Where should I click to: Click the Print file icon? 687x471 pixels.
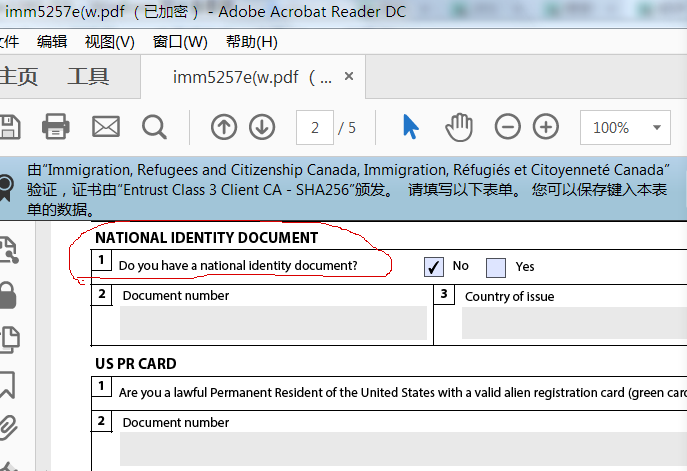click(x=55, y=127)
